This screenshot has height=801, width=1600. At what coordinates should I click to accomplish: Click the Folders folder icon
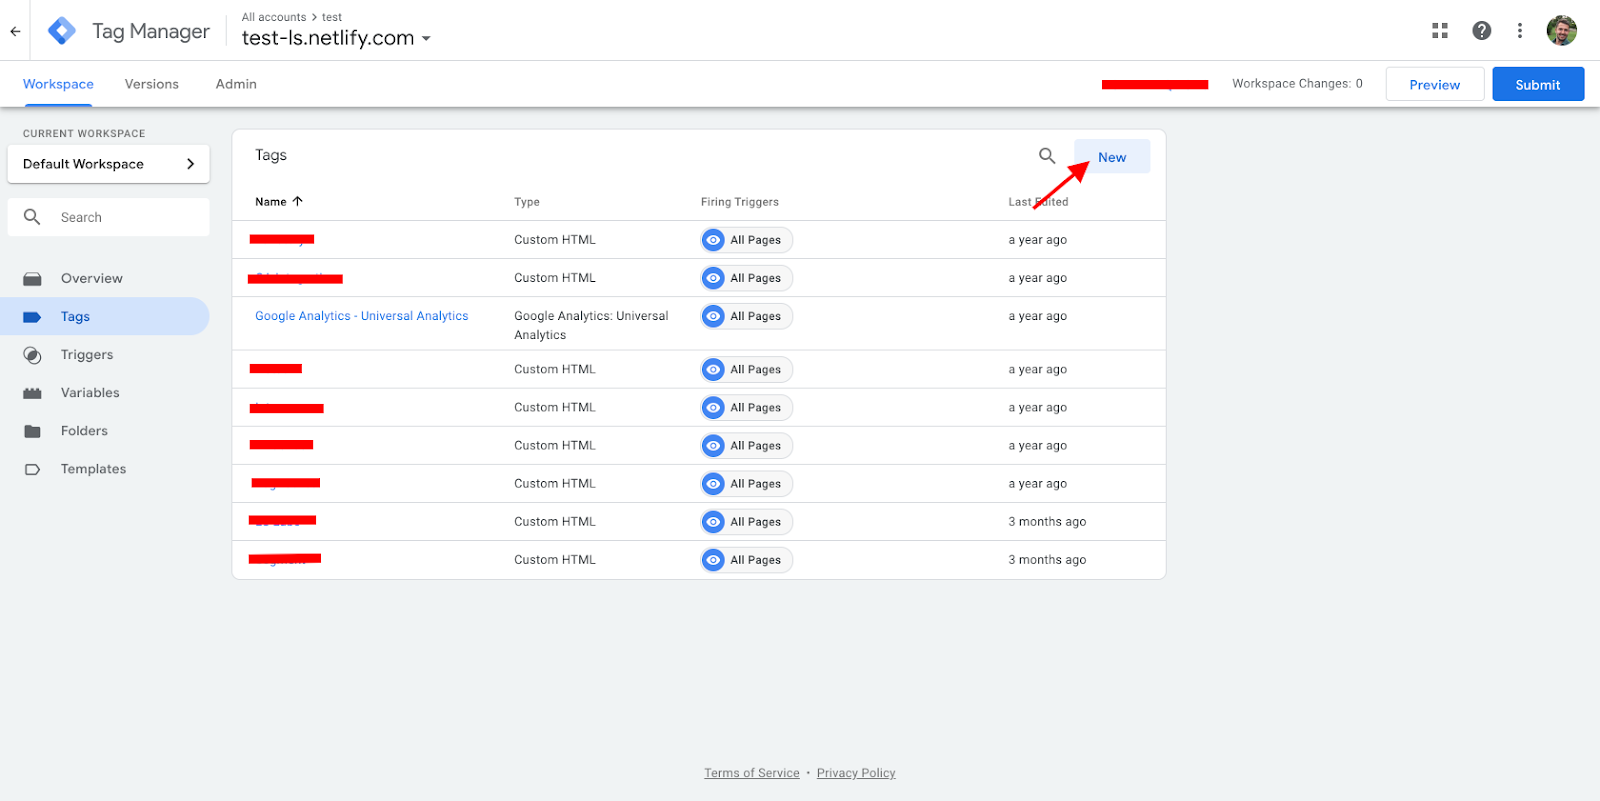[x=32, y=431]
